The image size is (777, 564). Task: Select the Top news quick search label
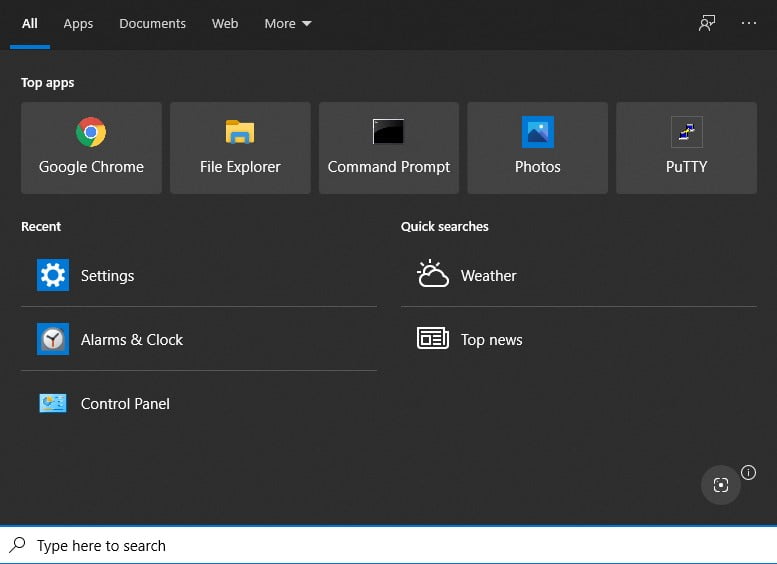click(x=492, y=340)
